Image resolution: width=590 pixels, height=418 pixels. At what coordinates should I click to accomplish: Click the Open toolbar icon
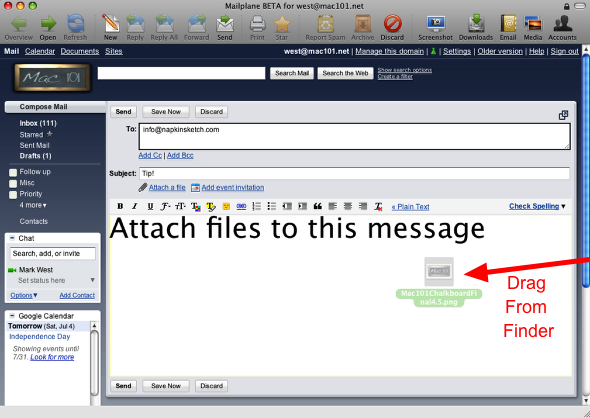(x=48, y=24)
